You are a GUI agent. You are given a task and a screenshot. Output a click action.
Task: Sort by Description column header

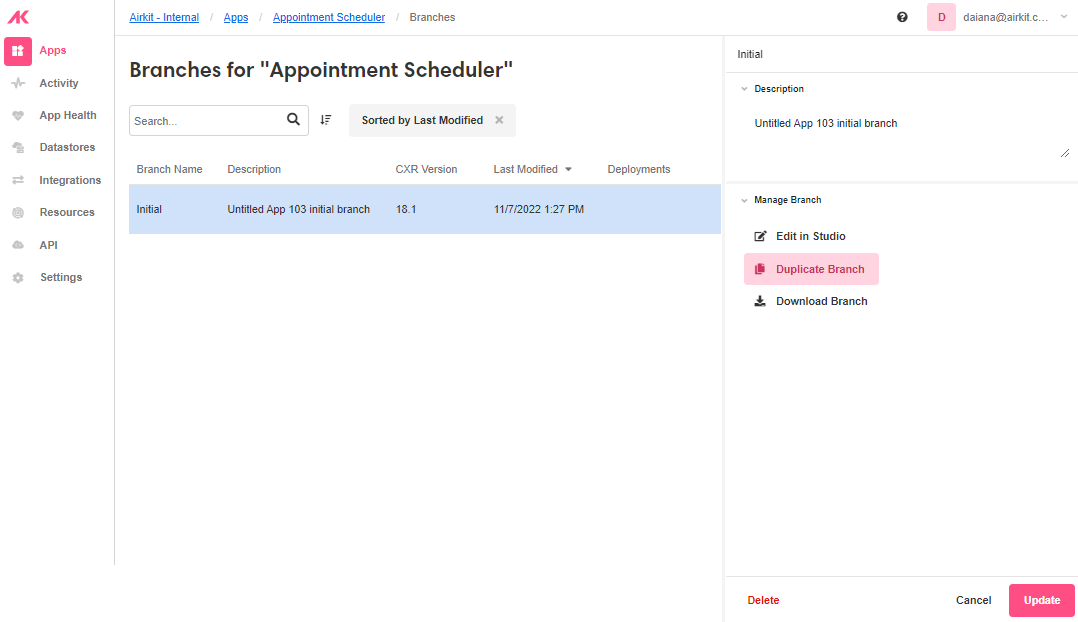pyautogui.click(x=254, y=169)
